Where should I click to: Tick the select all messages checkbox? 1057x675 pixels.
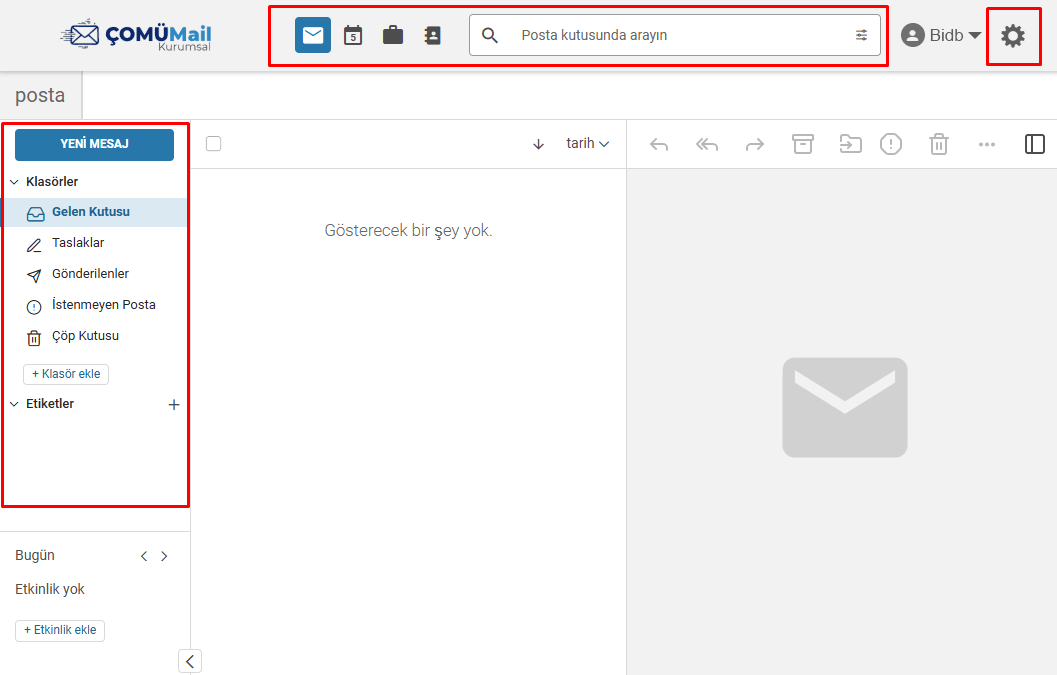tap(214, 144)
